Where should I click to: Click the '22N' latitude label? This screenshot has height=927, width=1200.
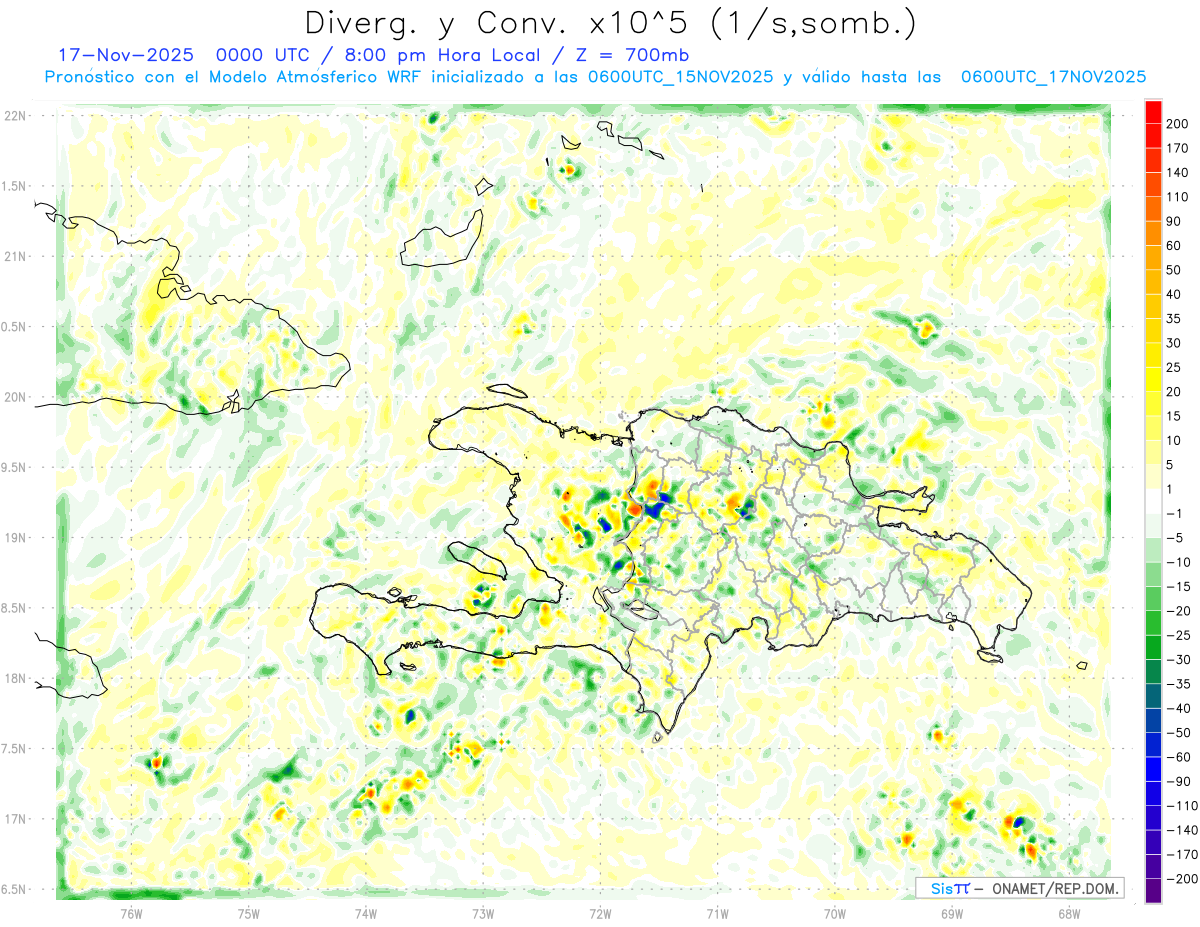16,115
